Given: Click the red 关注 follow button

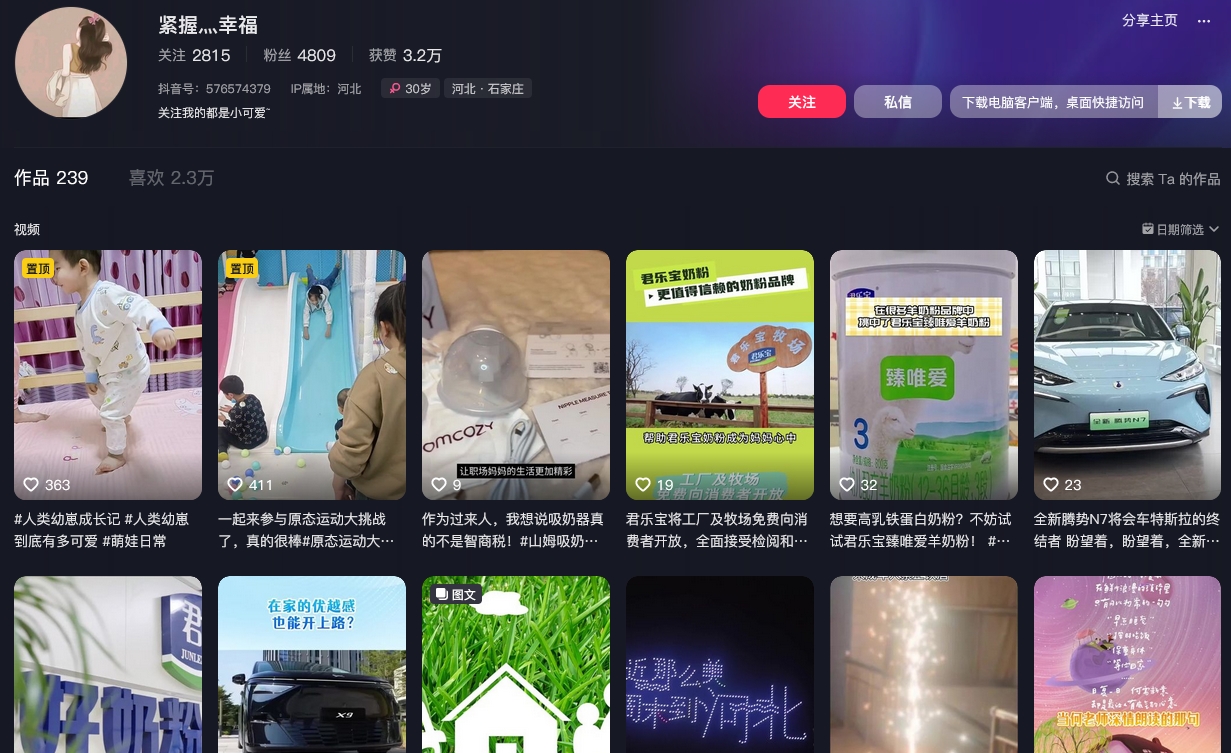Looking at the screenshot, I should coord(802,102).
